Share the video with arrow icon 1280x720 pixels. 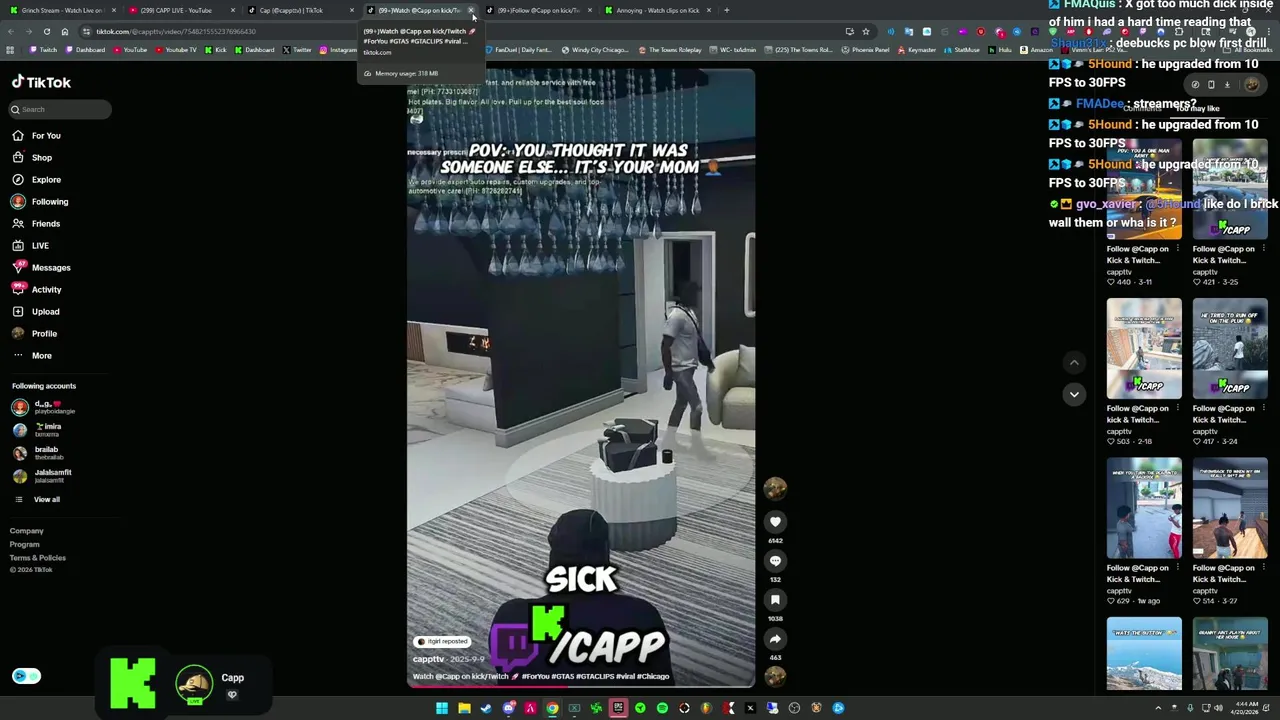pos(775,639)
